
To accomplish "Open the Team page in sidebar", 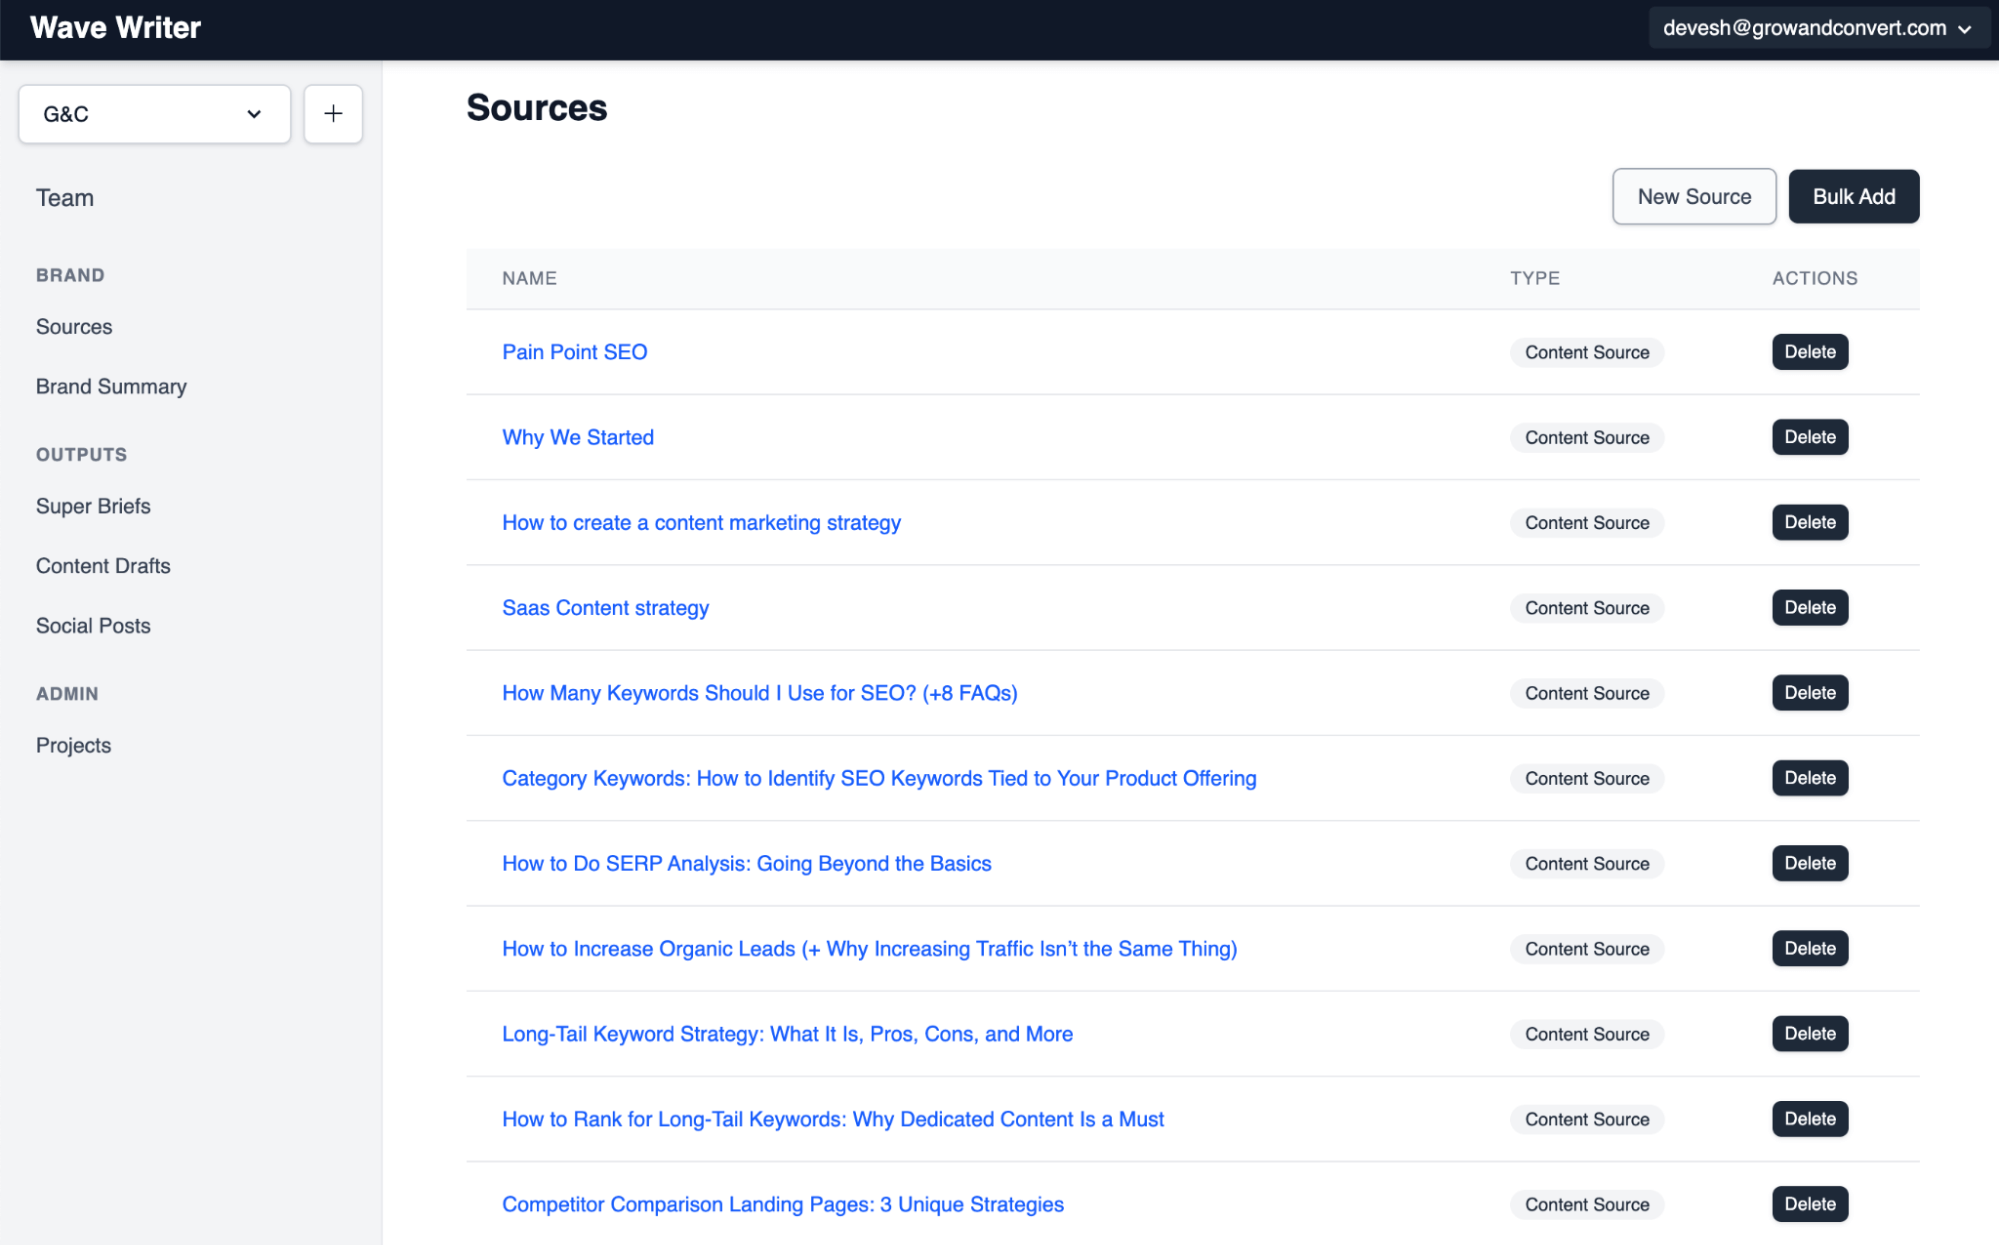I will (x=65, y=198).
